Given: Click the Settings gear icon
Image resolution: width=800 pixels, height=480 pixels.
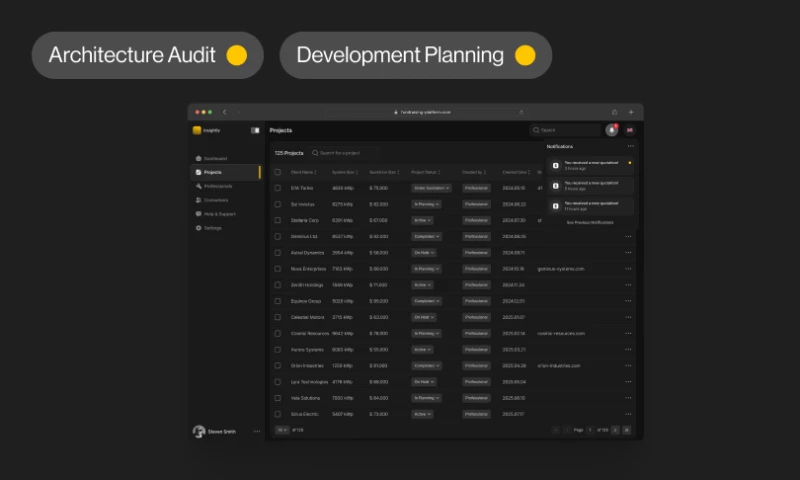Looking at the screenshot, I should pos(198,228).
